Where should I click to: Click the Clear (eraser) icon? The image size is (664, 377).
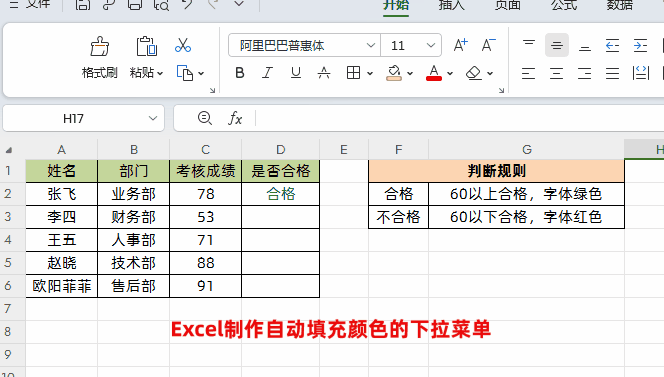[474, 73]
